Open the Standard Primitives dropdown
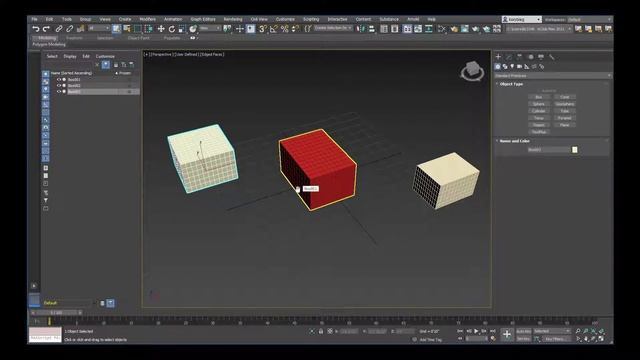640x360 pixels. [x=553, y=76]
